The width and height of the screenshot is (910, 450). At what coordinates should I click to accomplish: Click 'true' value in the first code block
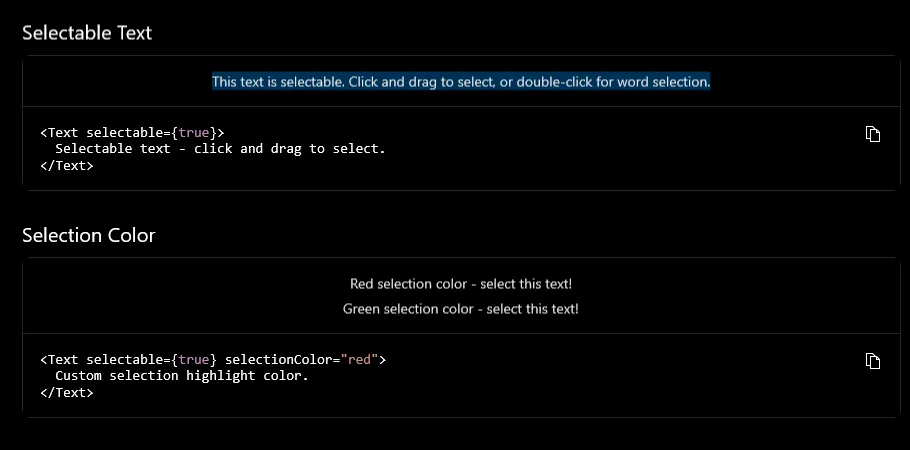(x=194, y=132)
